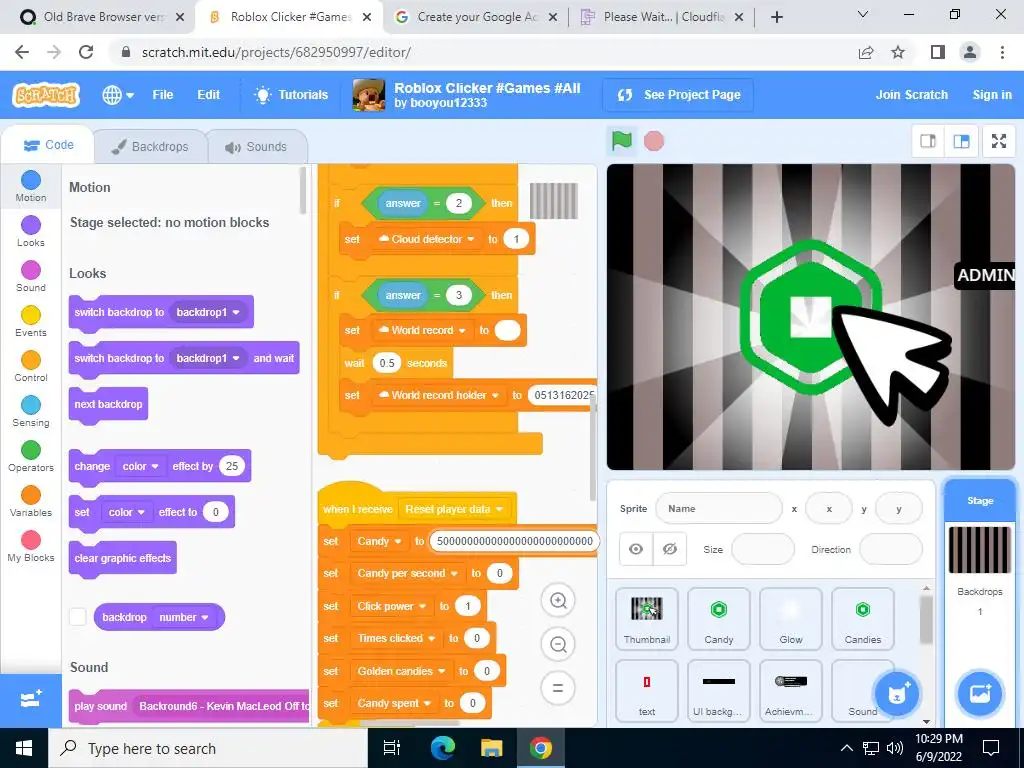
Task: Open color dropdown in set effect block
Action: (127, 512)
